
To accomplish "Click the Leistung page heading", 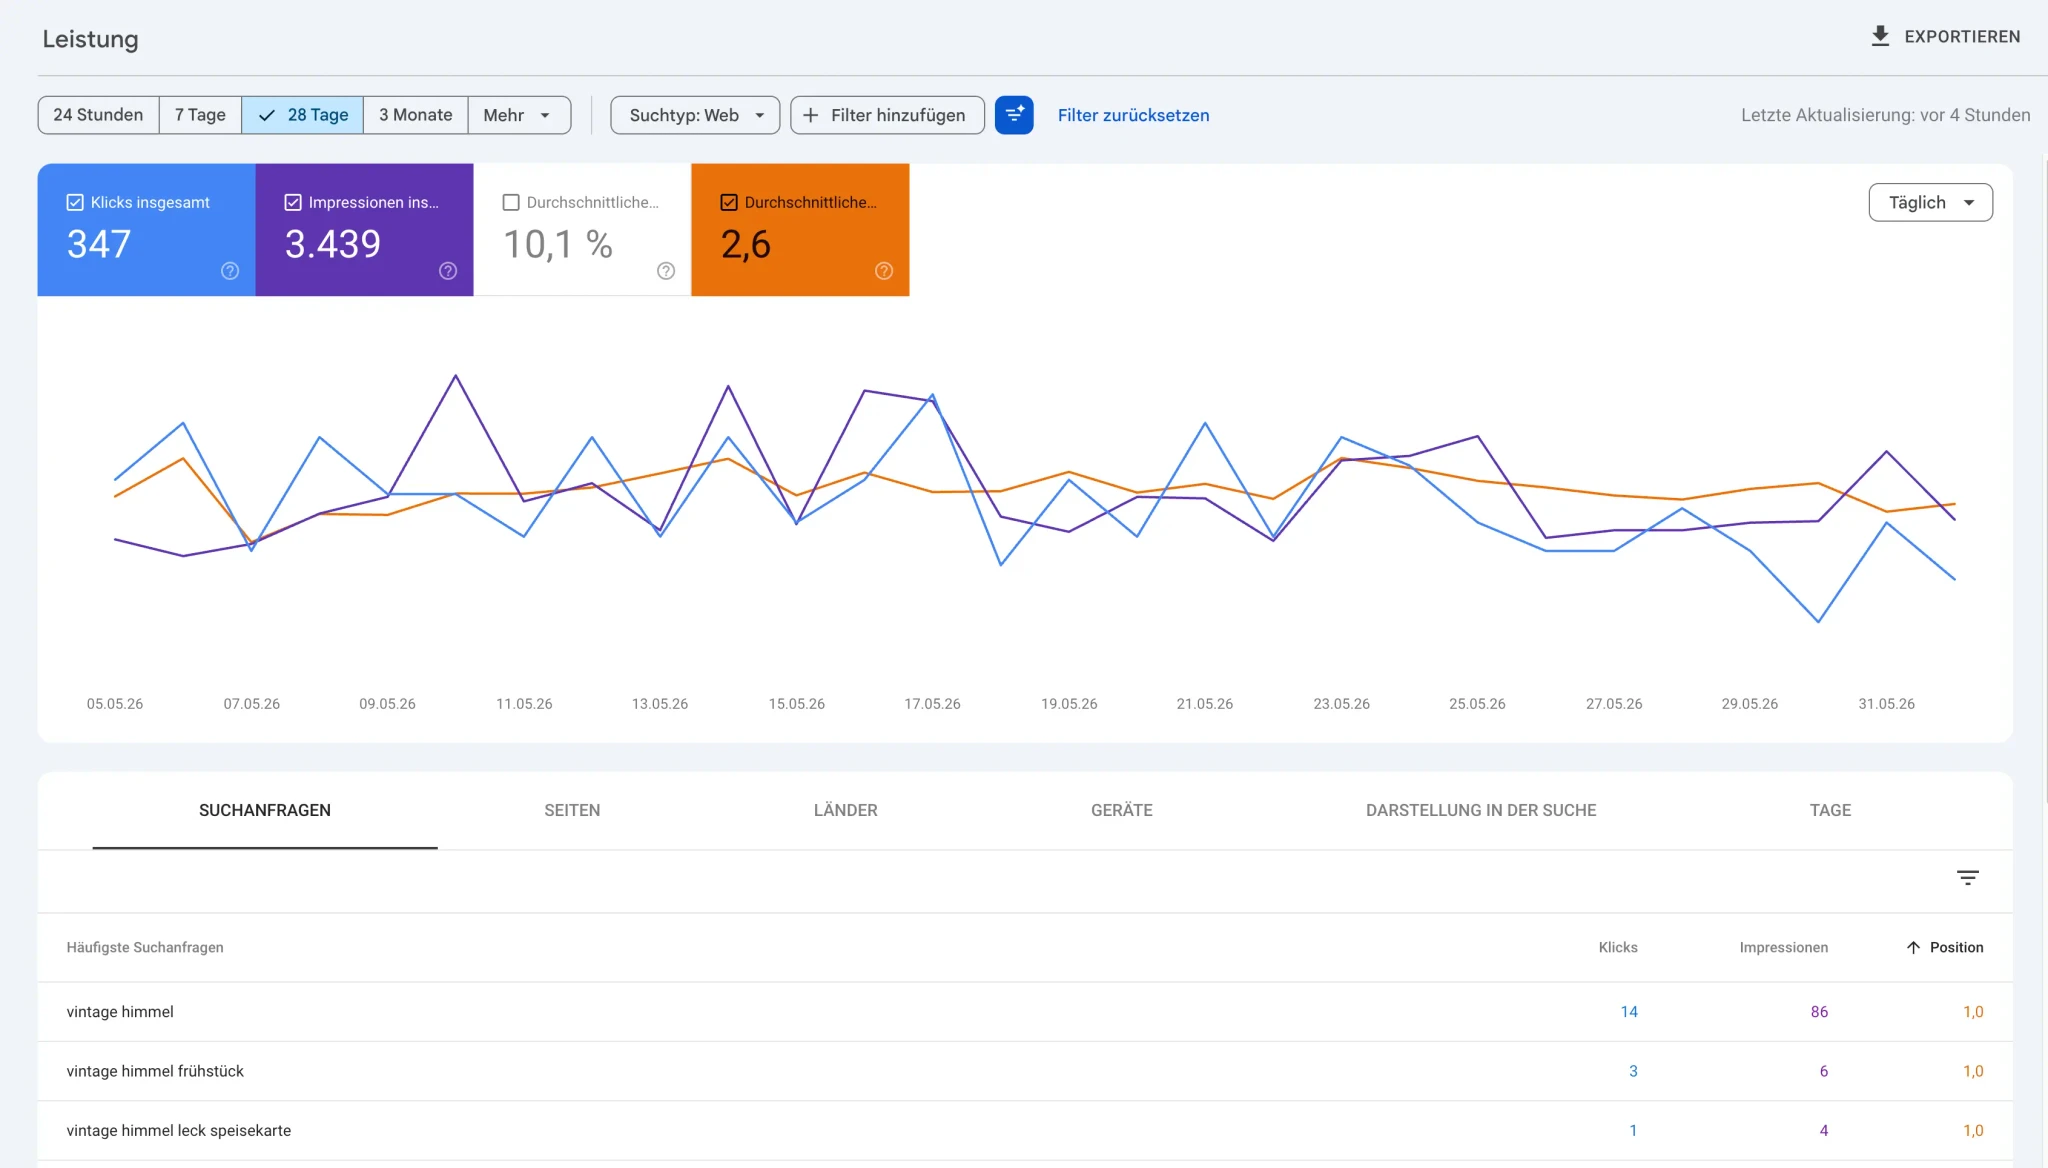I will coord(90,39).
